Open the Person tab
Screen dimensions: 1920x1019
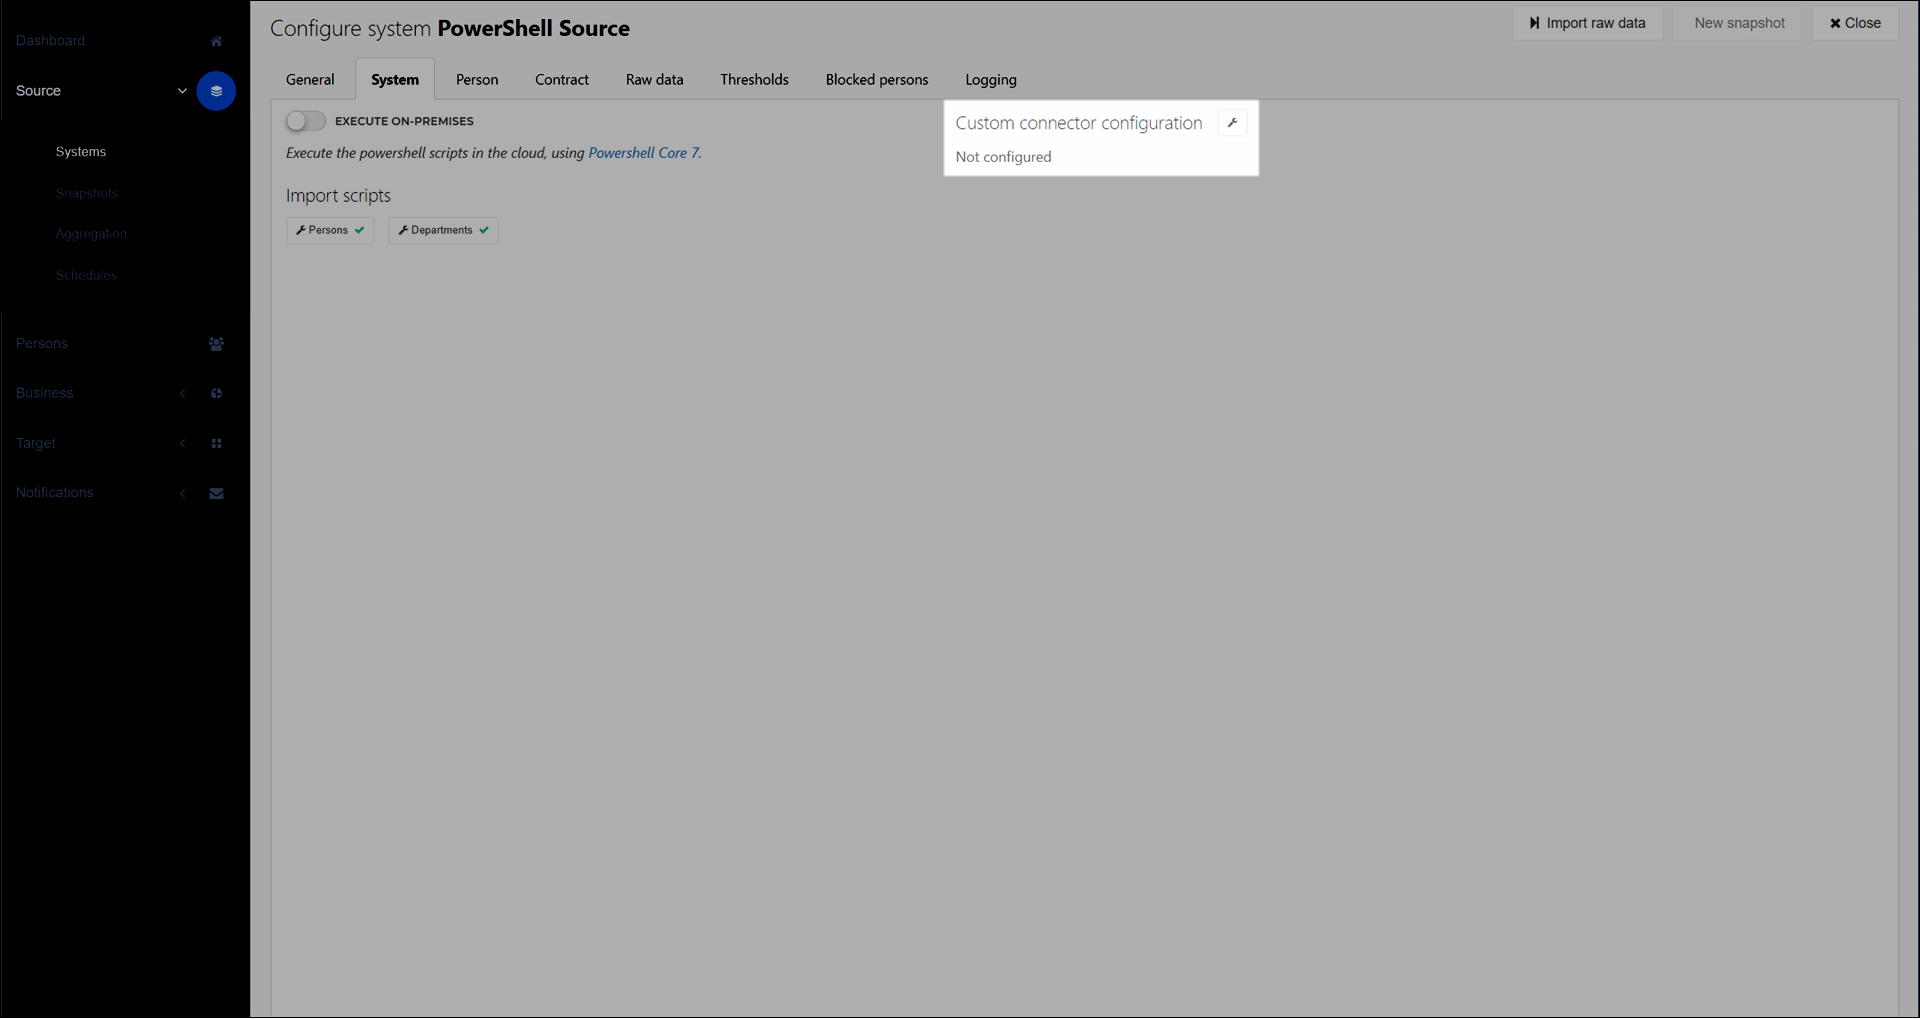click(x=477, y=80)
